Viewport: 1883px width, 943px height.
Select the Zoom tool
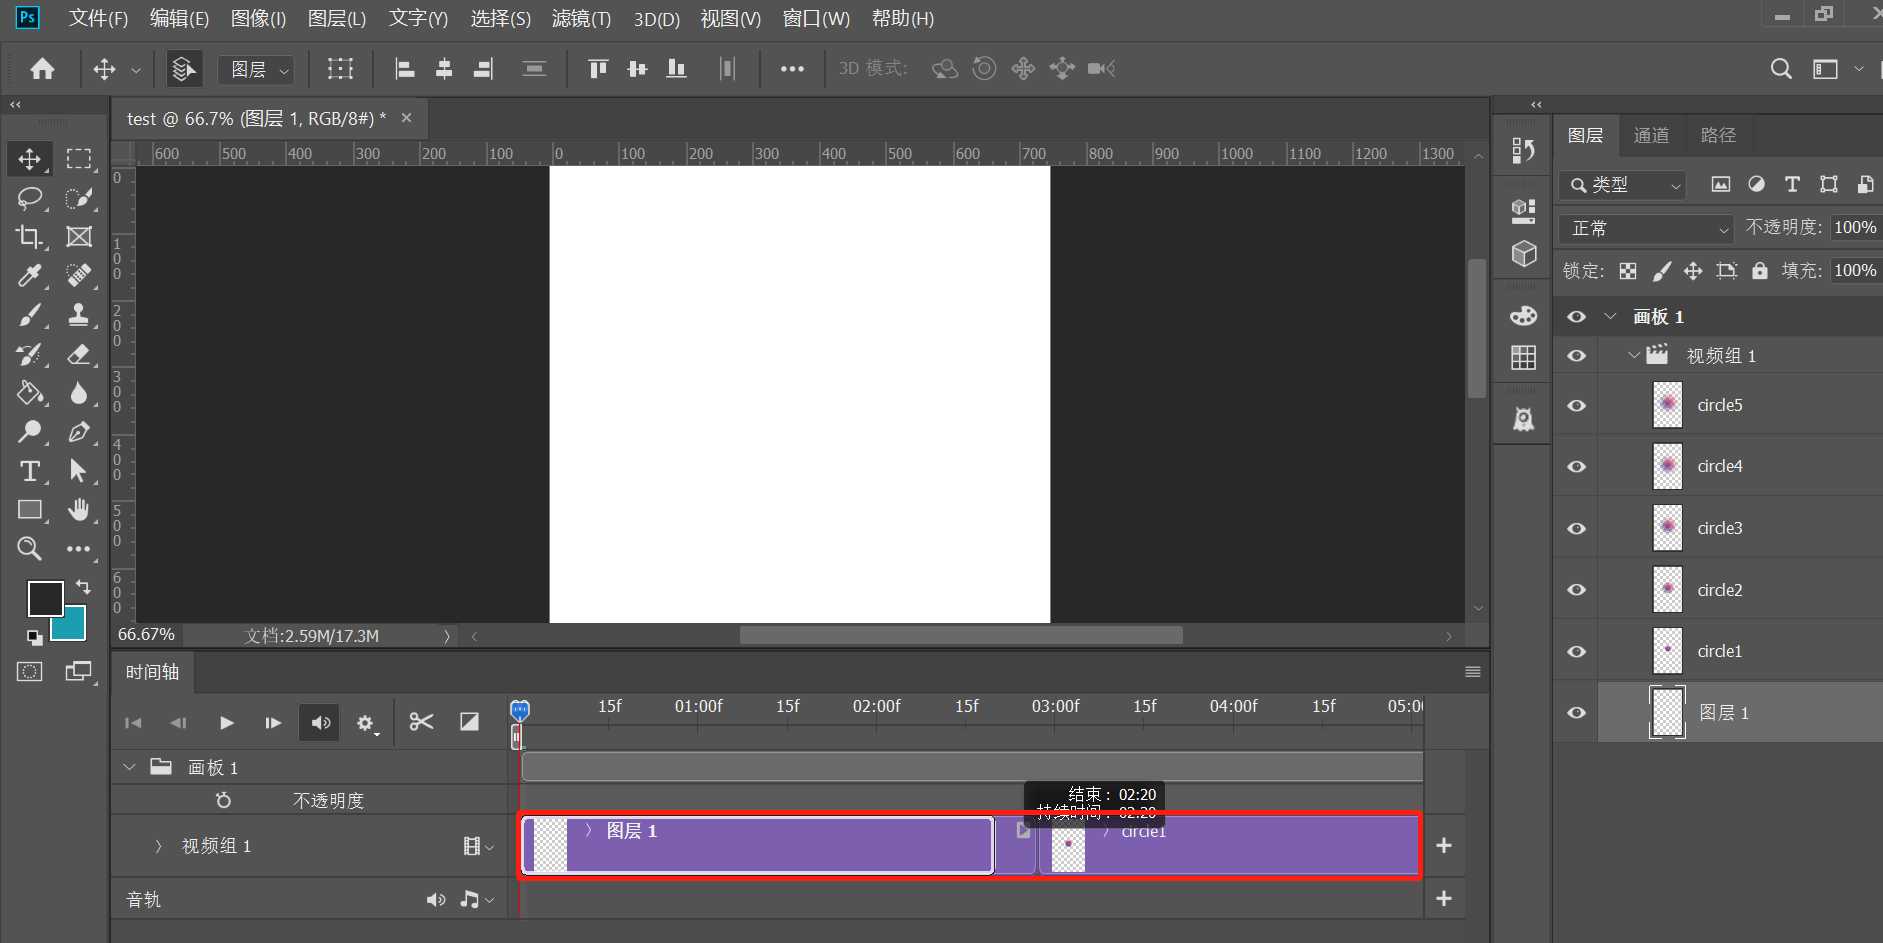(30, 548)
